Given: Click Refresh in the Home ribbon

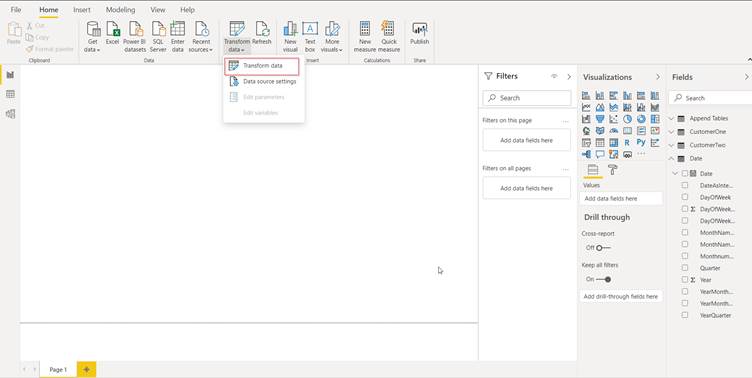Looking at the screenshot, I should (262, 34).
